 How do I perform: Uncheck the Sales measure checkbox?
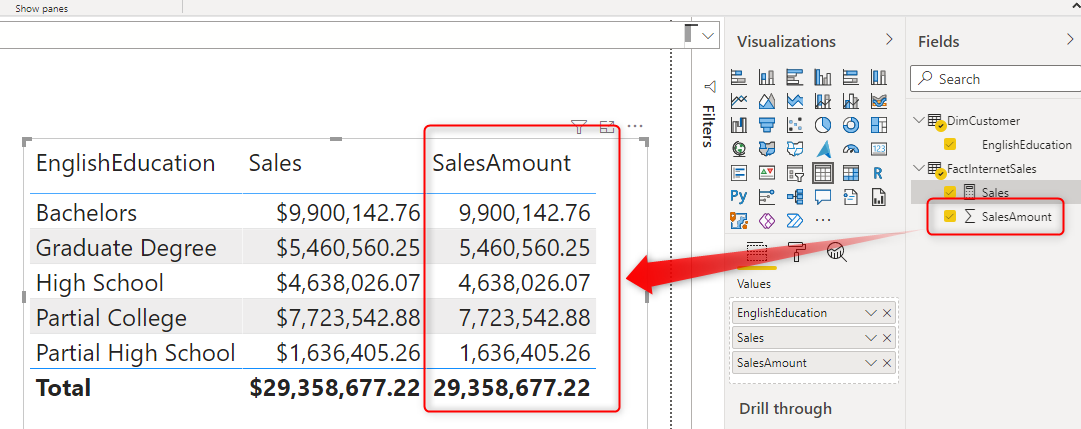point(950,192)
